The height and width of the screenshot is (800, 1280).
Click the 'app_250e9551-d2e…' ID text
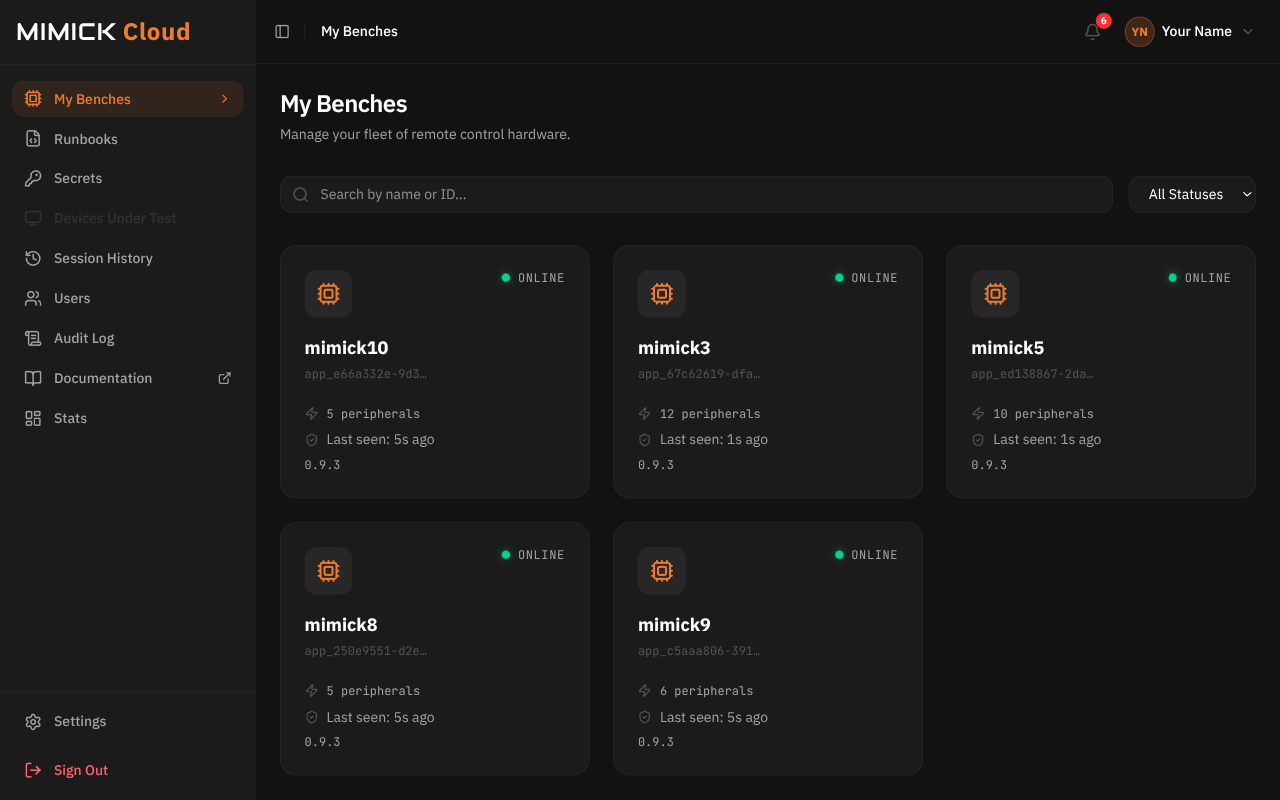[366, 651]
